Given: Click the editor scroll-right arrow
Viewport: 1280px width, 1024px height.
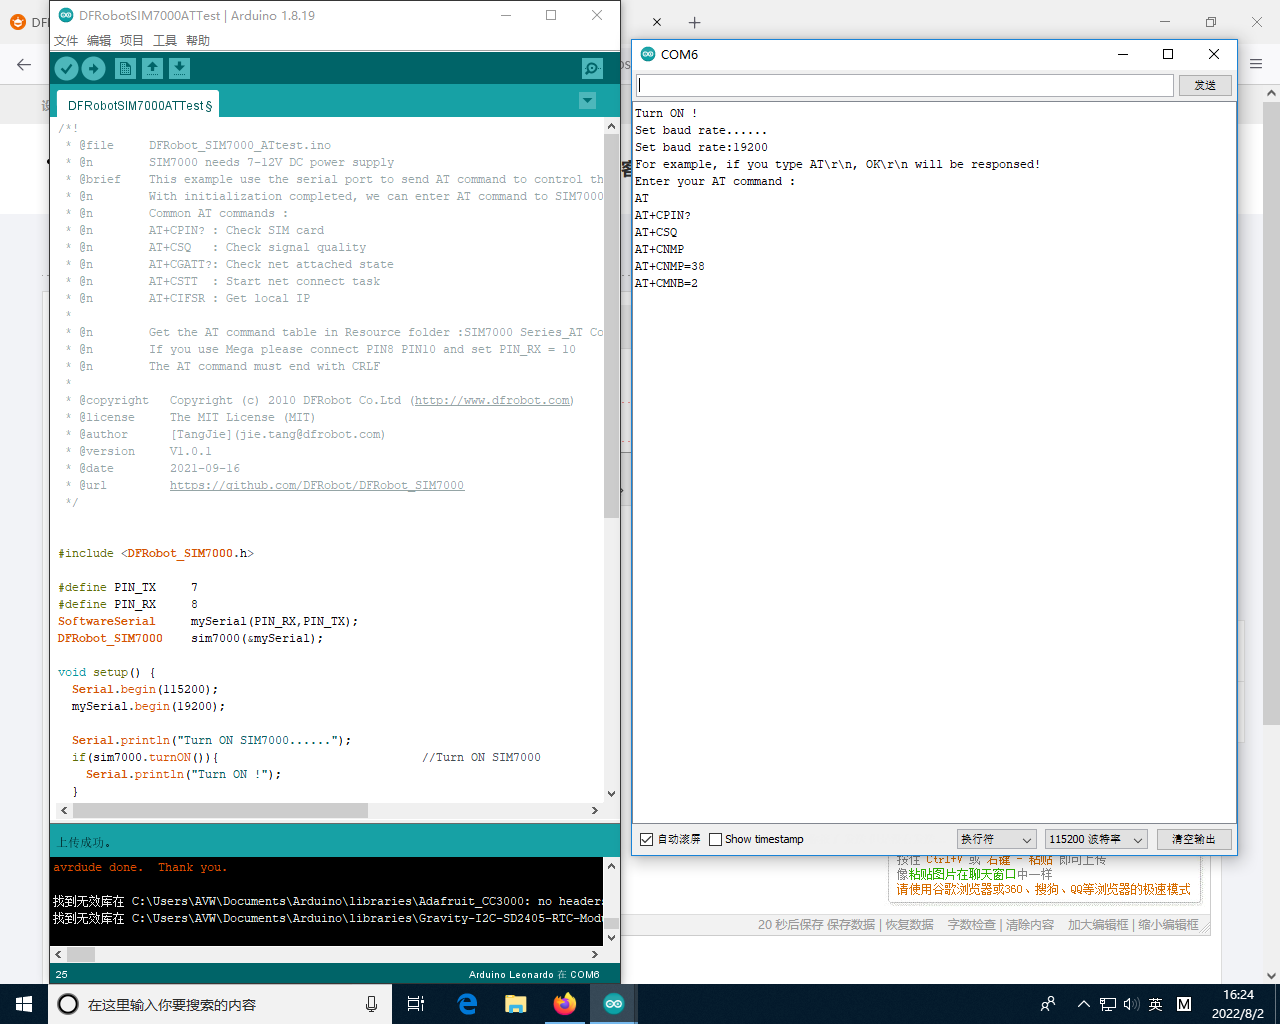Looking at the screenshot, I should 596,810.
